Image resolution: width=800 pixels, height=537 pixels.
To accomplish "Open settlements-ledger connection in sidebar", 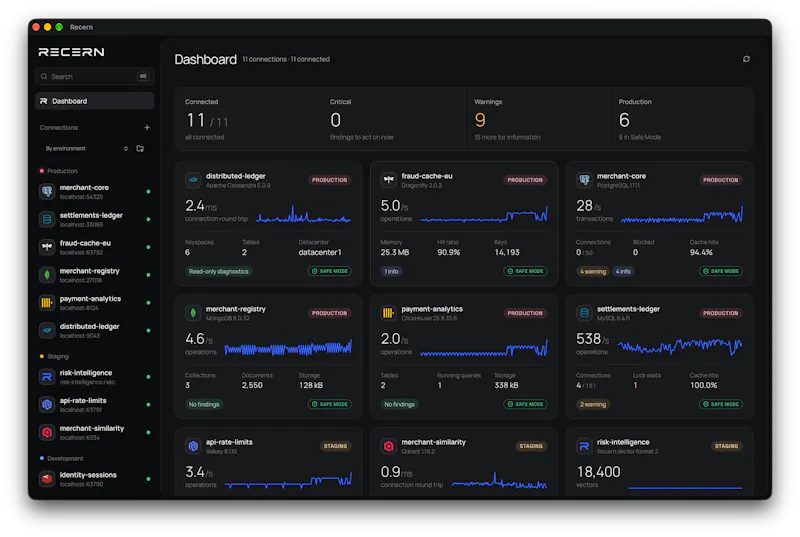I will coord(94,219).
